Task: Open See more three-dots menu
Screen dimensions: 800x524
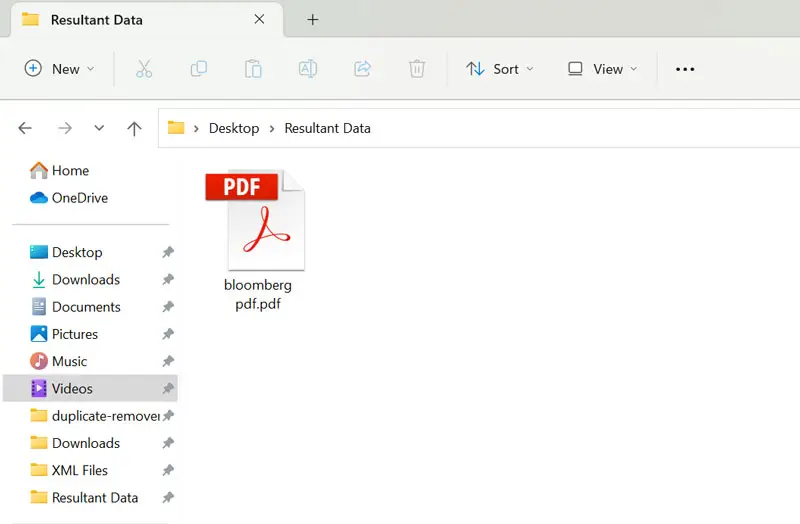Action: [685, 69]
